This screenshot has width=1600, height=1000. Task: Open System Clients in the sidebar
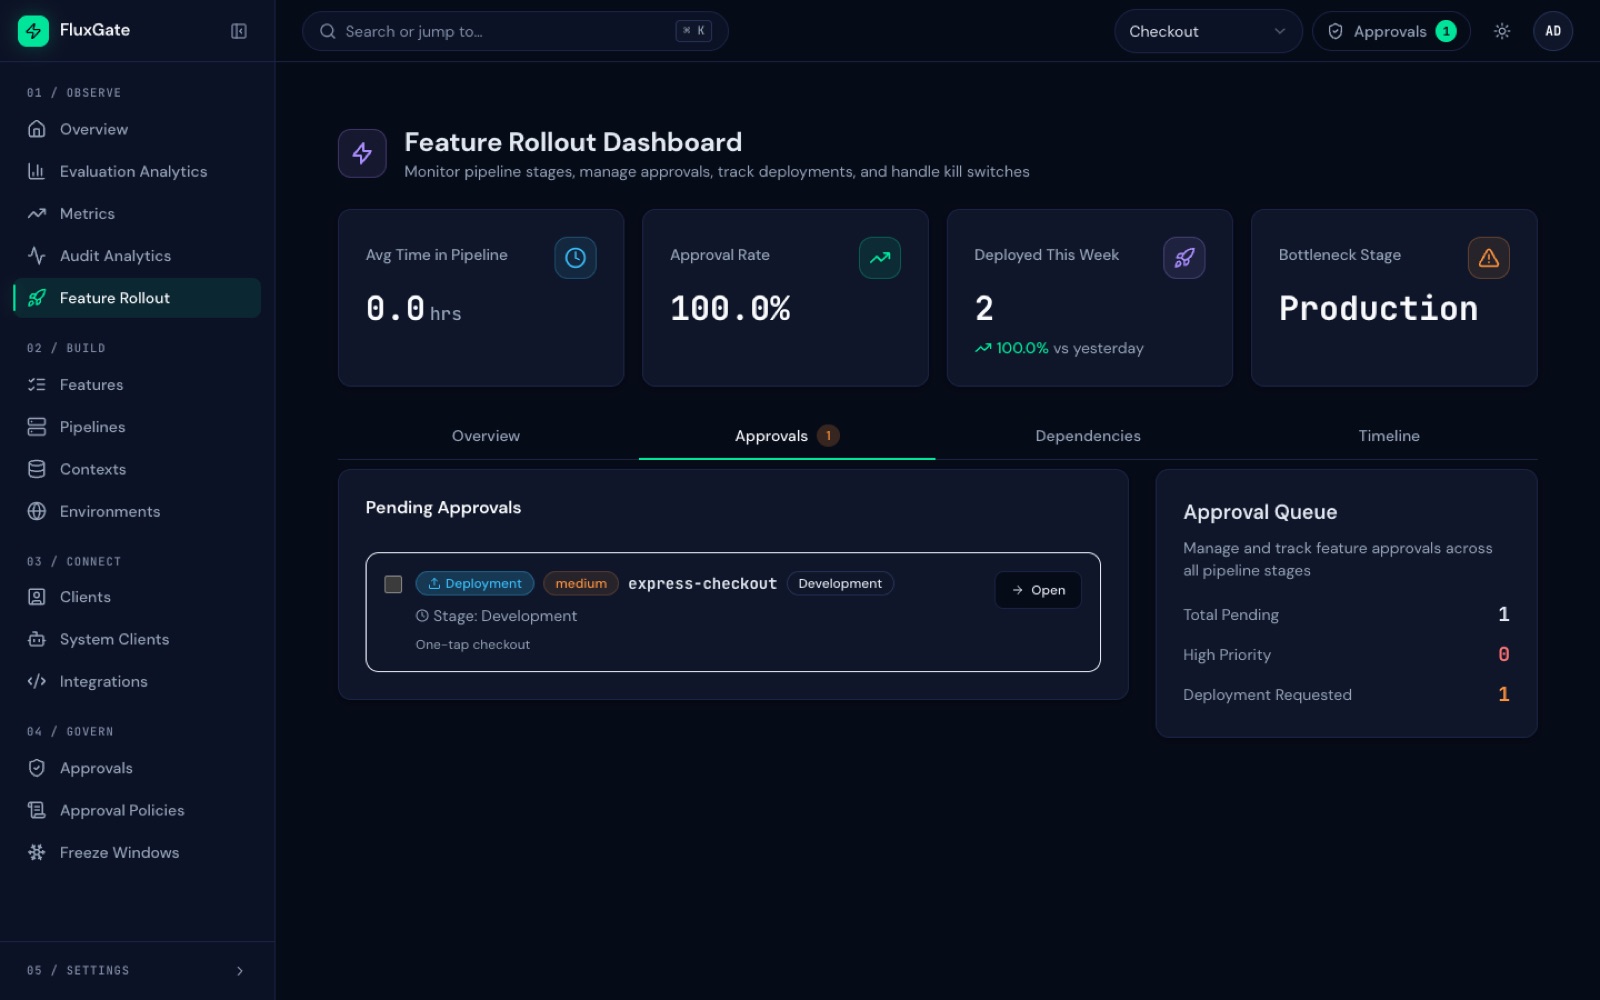tap(137, 640)
